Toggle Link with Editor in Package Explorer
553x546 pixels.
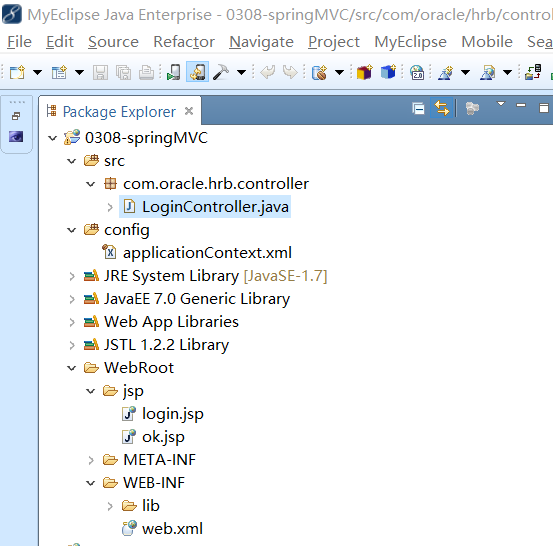pyautogui.click(x=442, y=108)
